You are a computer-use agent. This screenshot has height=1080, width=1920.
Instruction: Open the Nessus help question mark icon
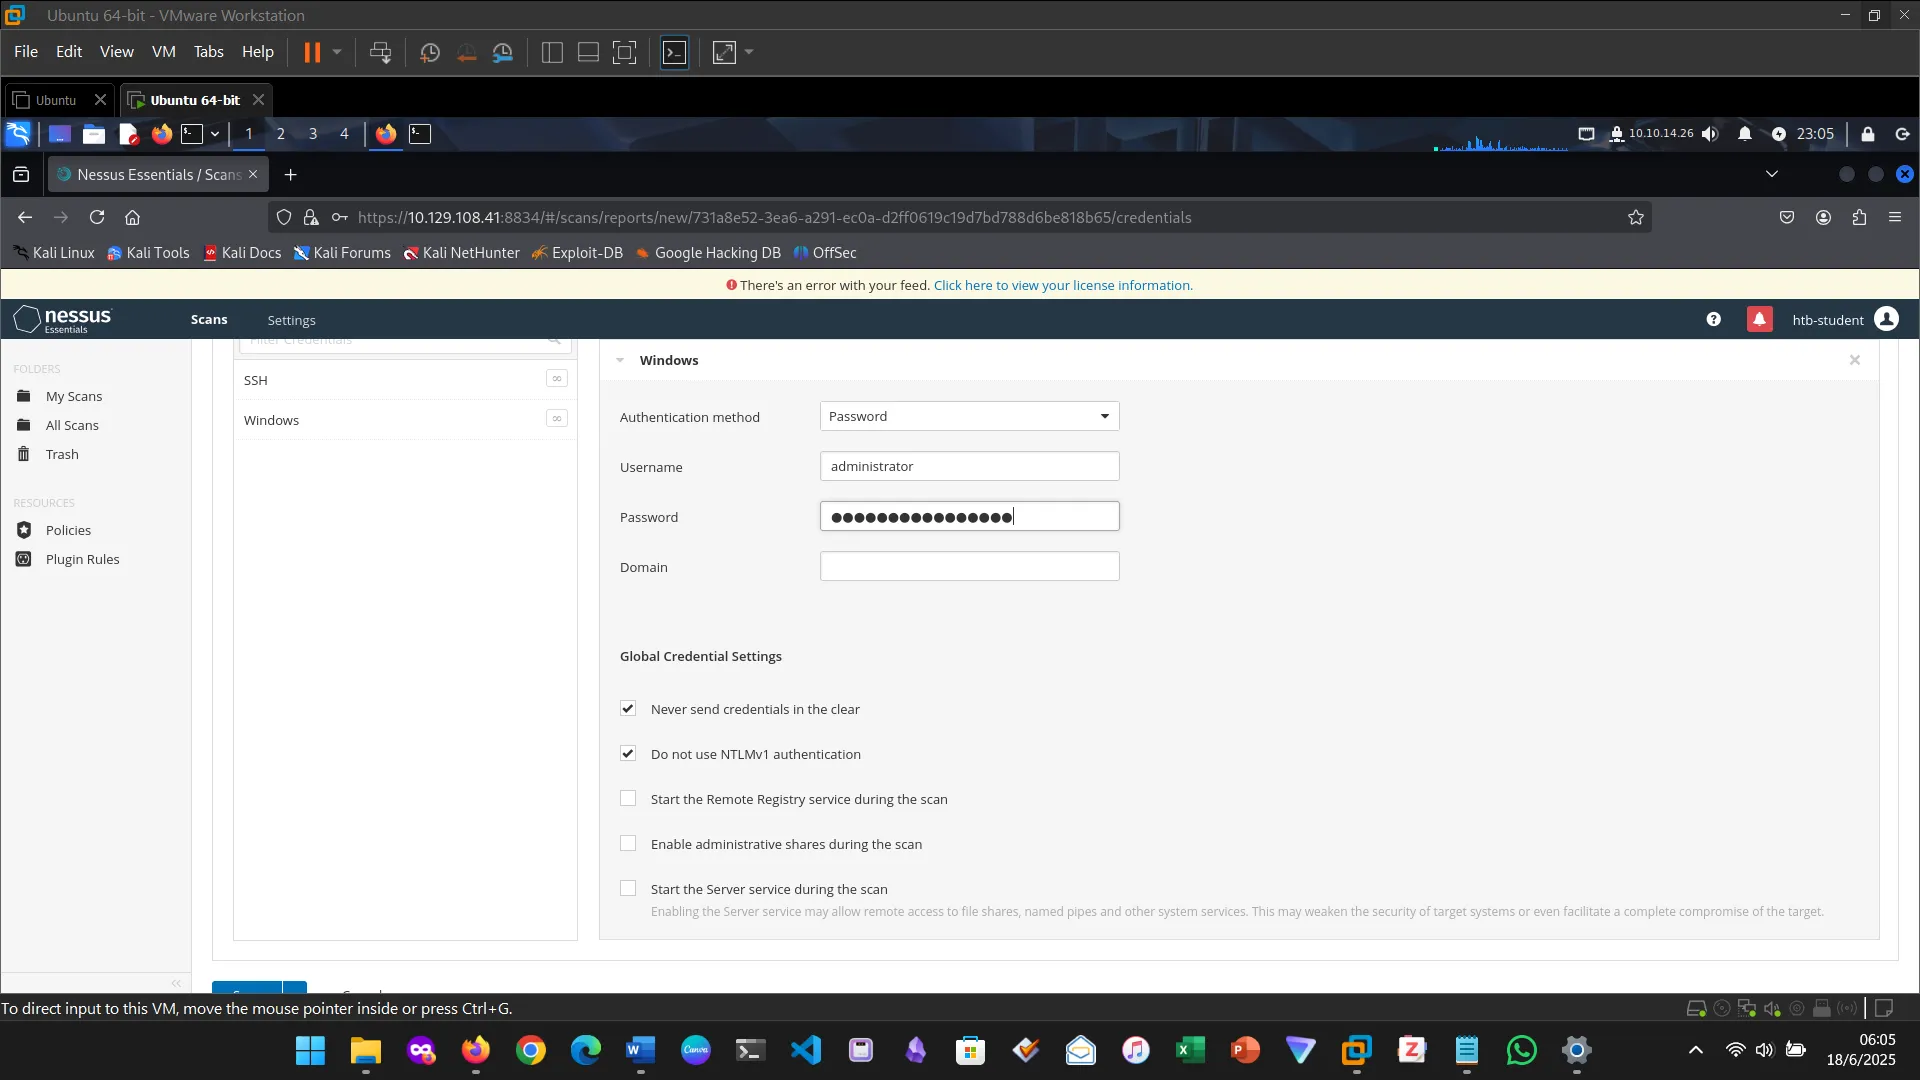(x=1713, y=319)
